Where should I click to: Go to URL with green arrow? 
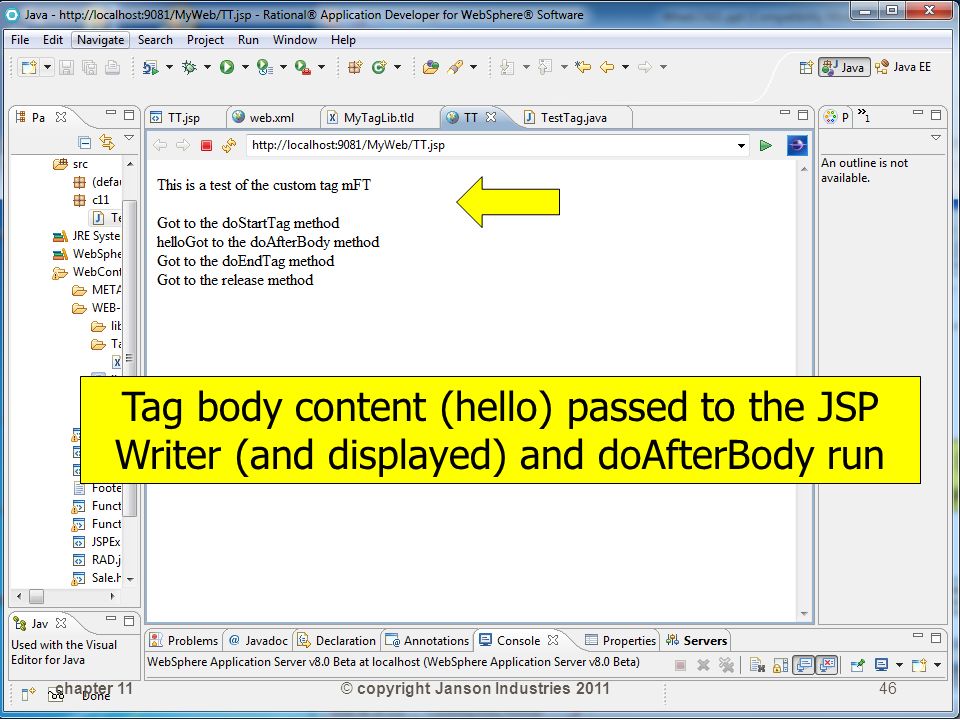tap(765, 145)
